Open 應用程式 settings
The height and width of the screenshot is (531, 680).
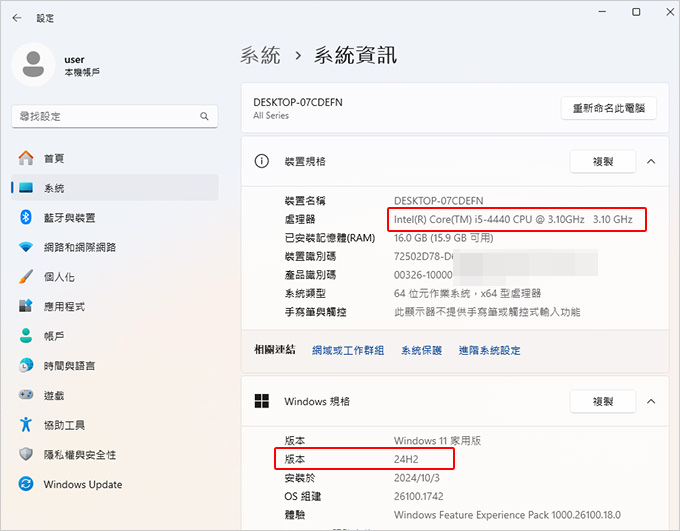pyautogui.click(x=115, y=306)
